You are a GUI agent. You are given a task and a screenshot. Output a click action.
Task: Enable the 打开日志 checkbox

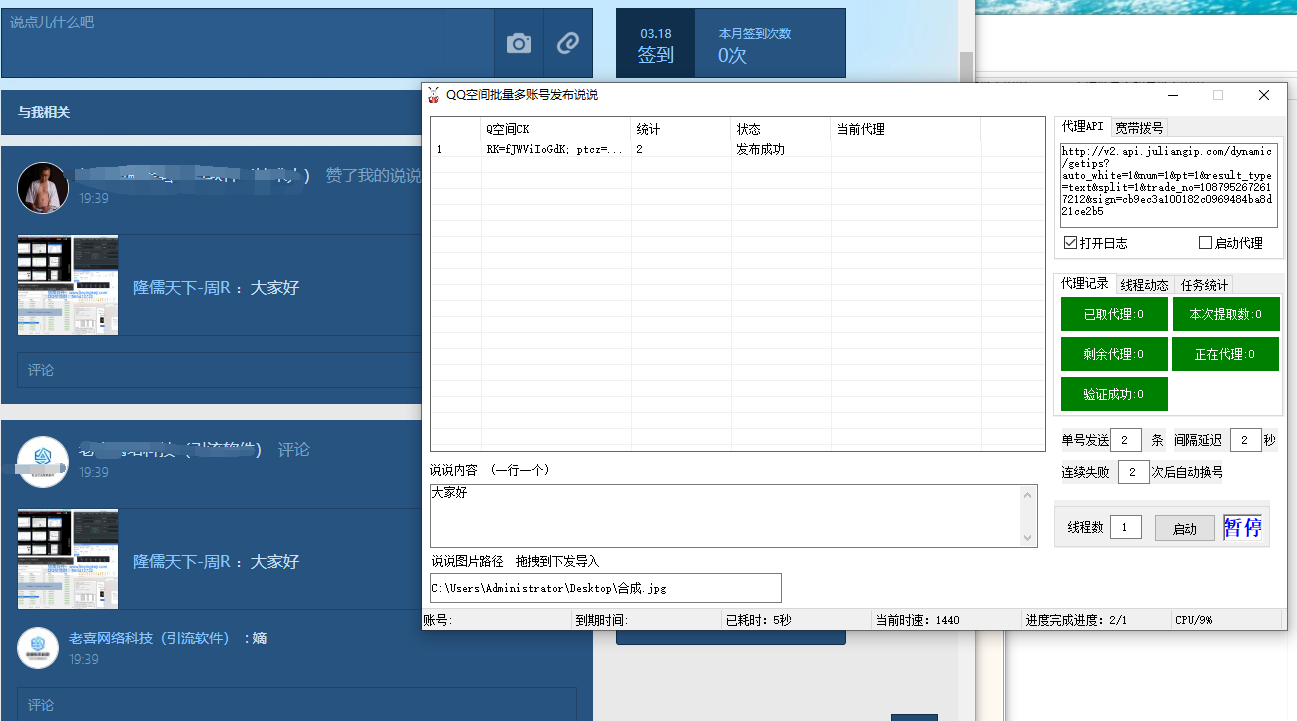[1070, 243]
